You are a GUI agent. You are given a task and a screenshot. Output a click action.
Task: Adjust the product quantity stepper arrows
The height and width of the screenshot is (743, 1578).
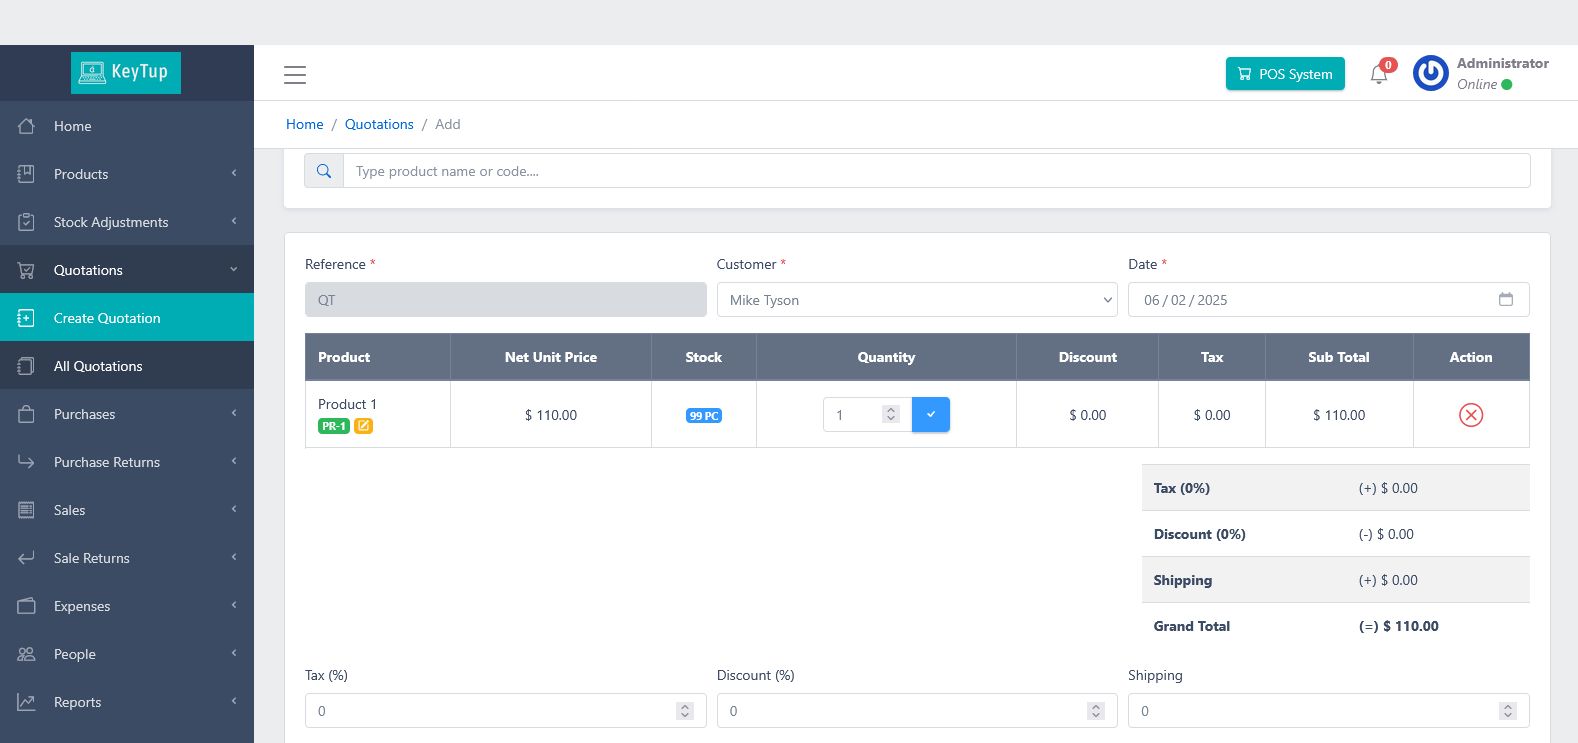[x=891, y=414]
